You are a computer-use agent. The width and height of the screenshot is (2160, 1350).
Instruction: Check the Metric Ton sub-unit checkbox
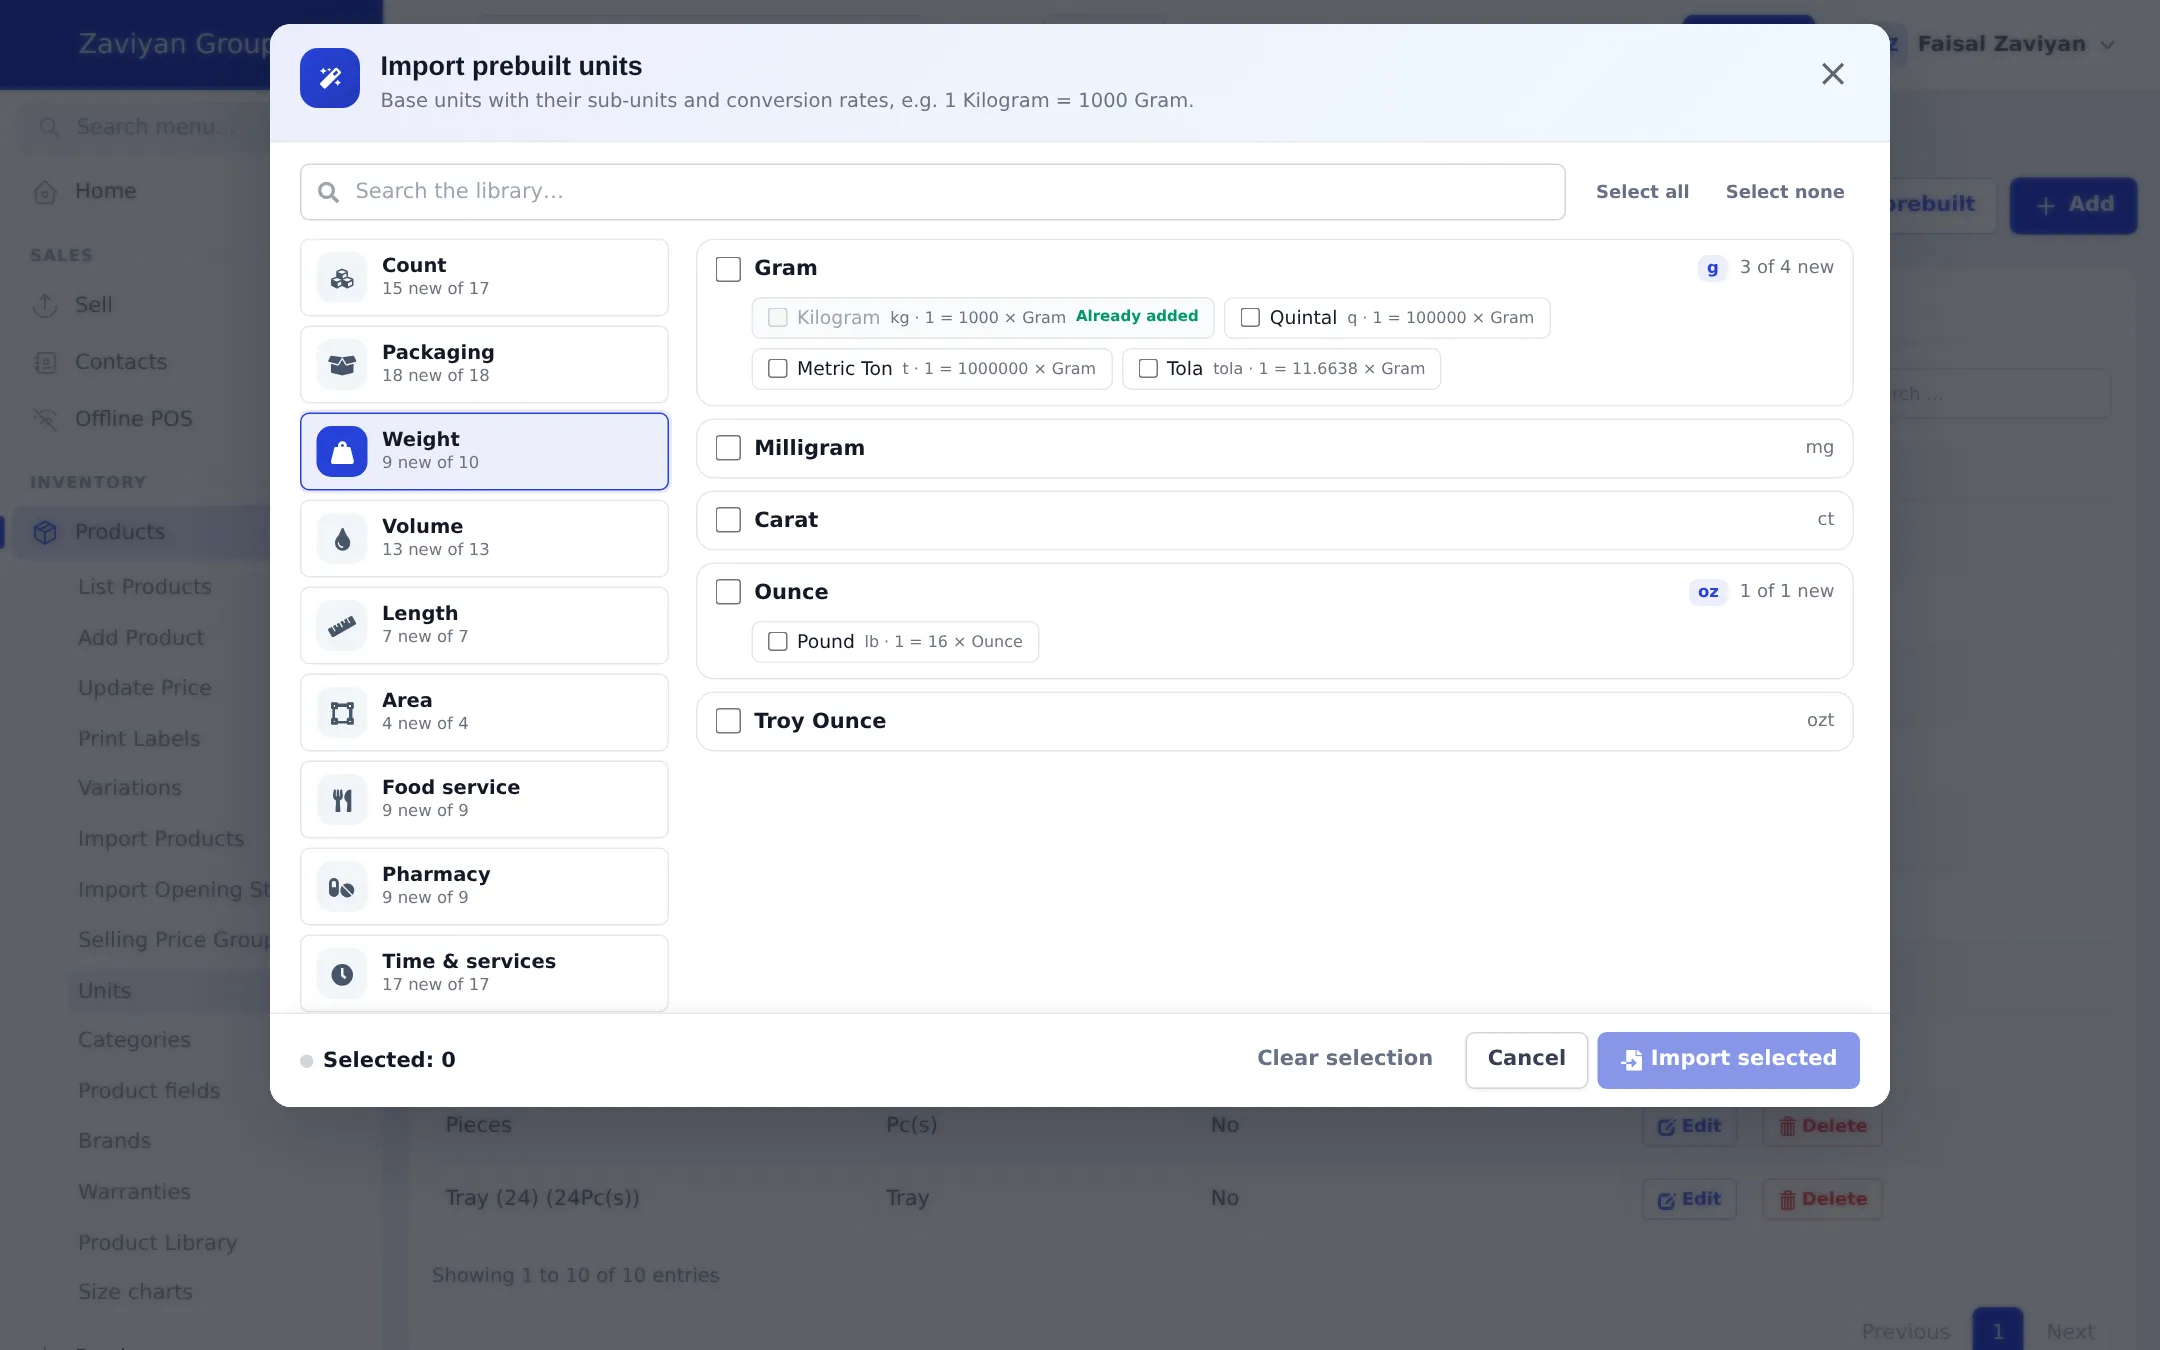pyautogui.click(x=777, y=369)
